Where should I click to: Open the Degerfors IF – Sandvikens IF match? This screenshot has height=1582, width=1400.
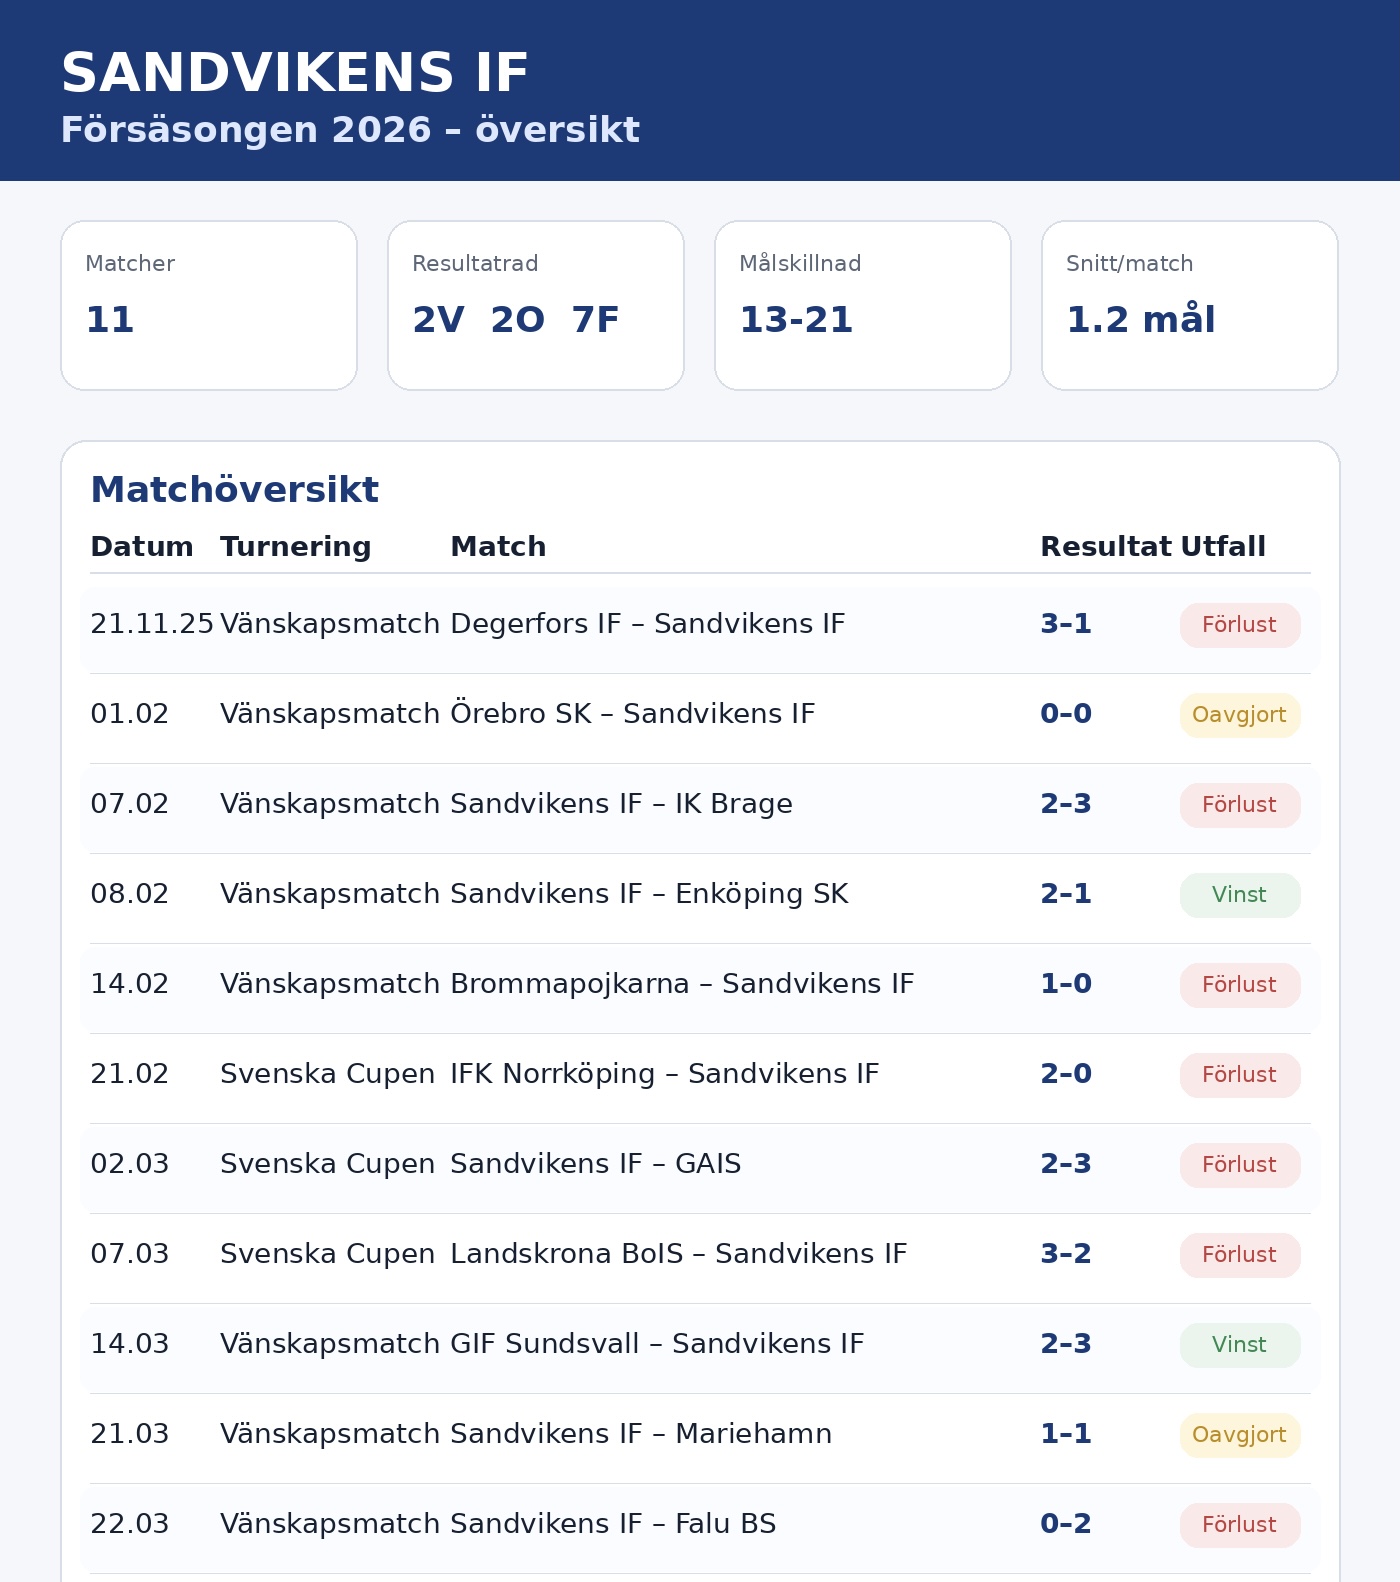(x=647, y=624)
